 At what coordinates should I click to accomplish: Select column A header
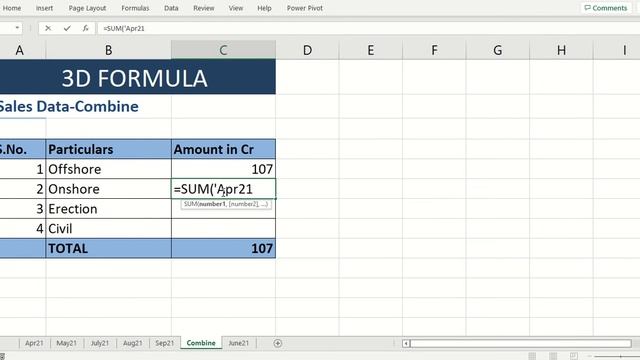point(20,50)
